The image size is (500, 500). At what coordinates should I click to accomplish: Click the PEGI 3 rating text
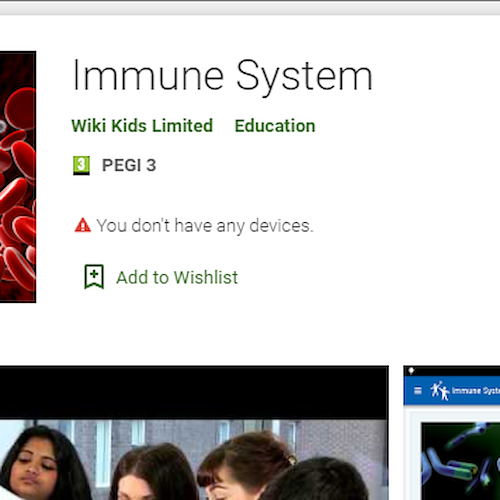point(129,165)
